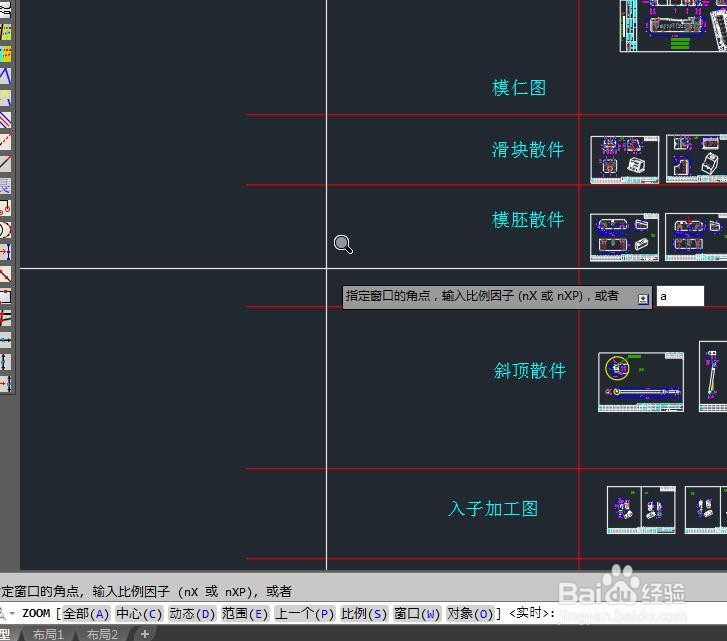Select the 滑块散件 text label

[x=528, y=149]
